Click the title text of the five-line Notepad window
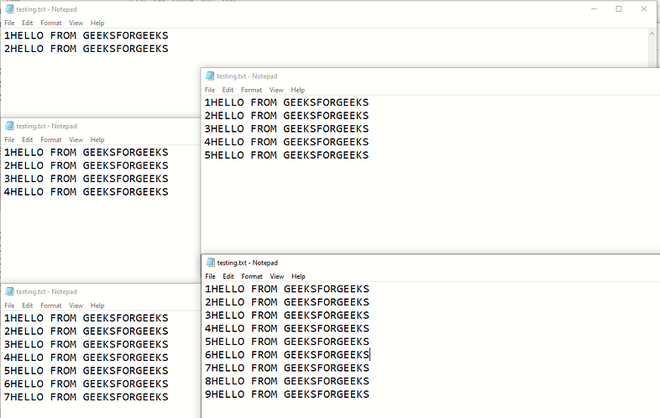Viewport: 660px width, 418px height. (247, 76)
